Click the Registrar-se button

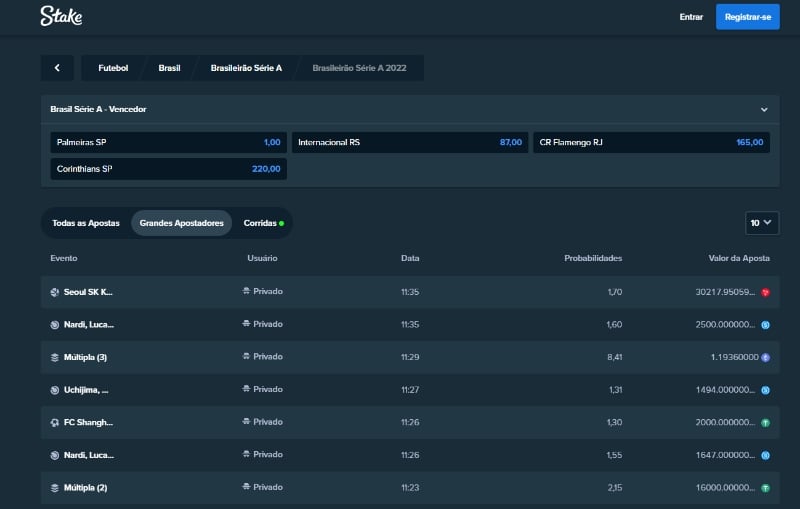point(747,17)
